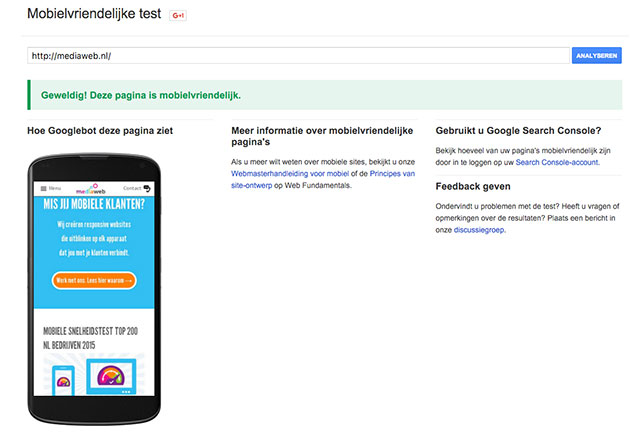Click the 'Mobielvriendelijke test' page title
640x444 pixels.
click(94, 13)
